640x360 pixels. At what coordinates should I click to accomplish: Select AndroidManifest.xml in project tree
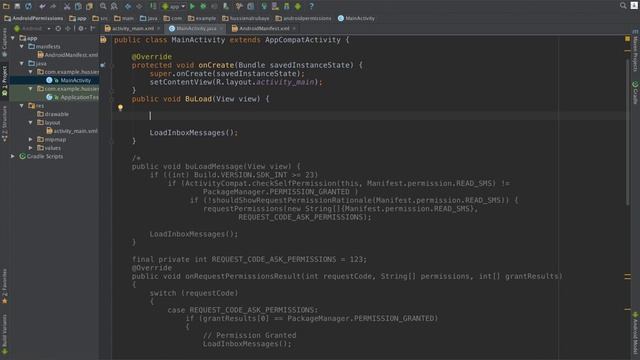tap(68, 55)
